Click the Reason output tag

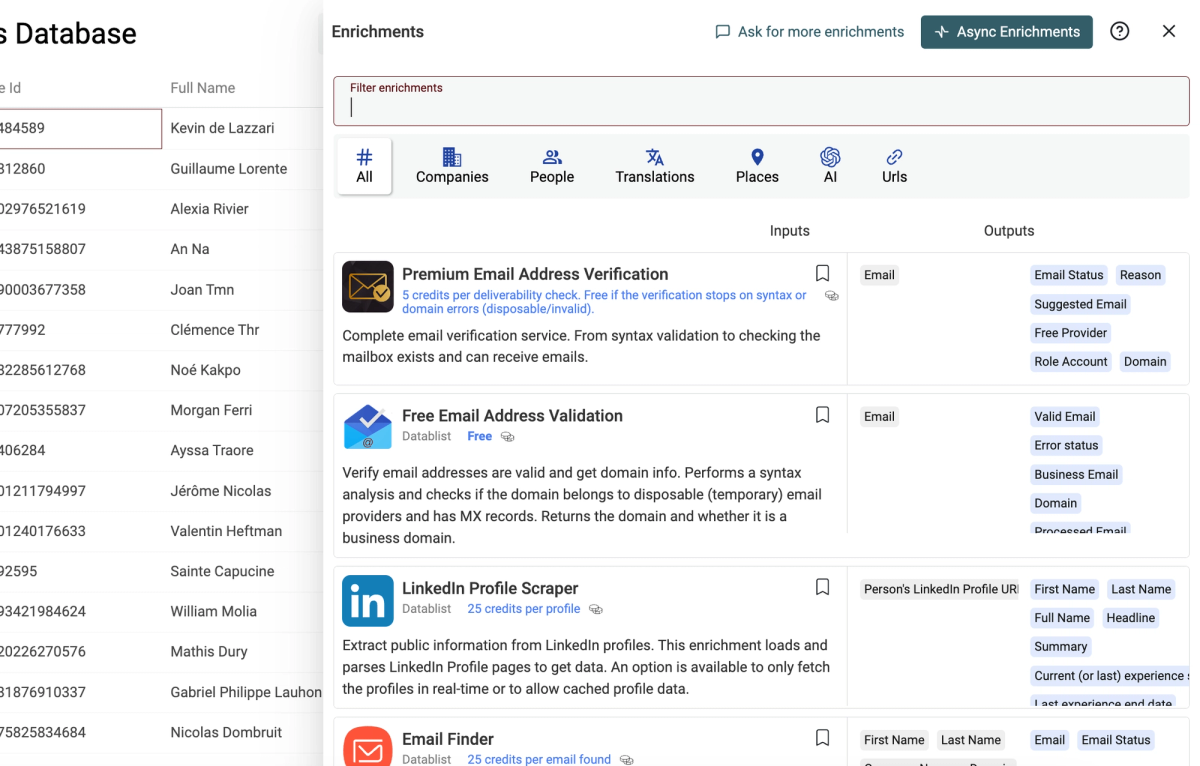[1140, 275]
